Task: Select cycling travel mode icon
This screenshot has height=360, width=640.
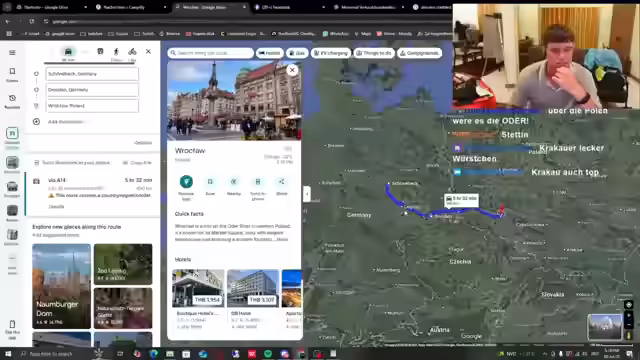Action: pos(132,51)
